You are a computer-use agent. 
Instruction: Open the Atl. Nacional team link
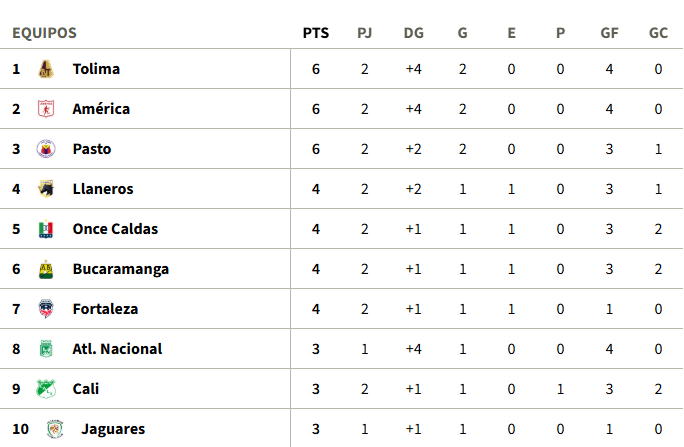pos(117,349)
